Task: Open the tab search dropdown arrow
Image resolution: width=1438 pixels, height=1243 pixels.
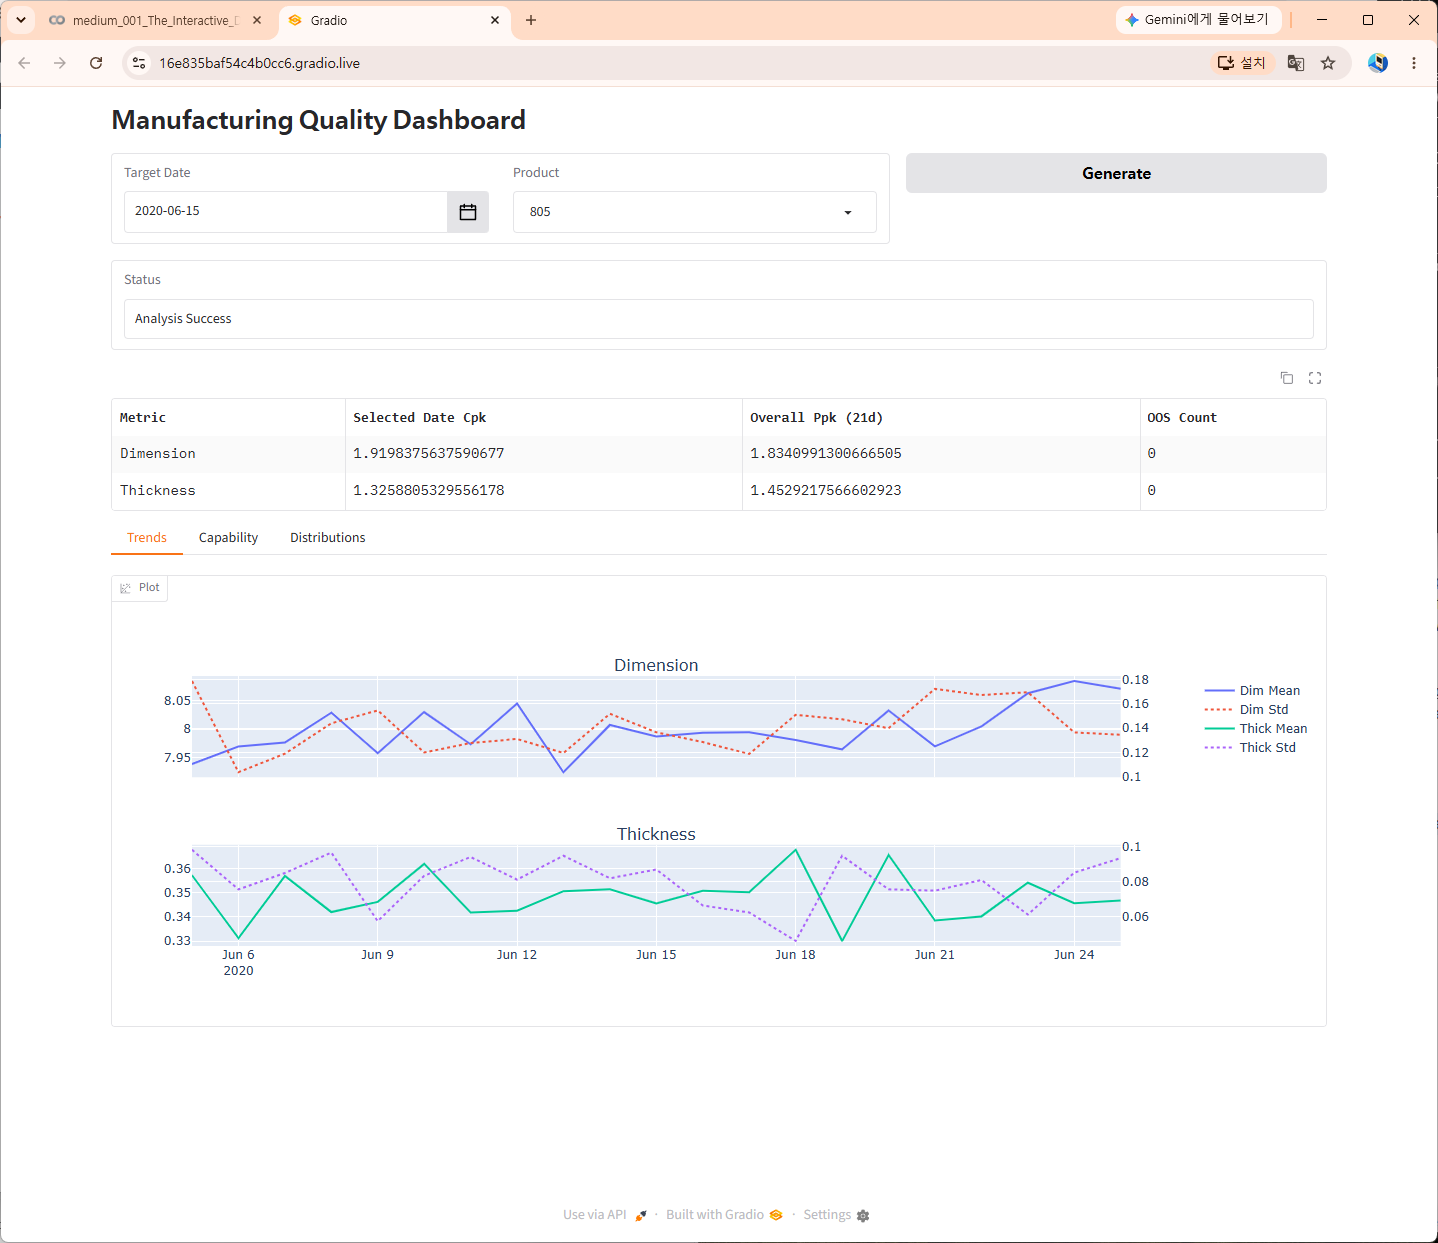Action: click(20, 20)
